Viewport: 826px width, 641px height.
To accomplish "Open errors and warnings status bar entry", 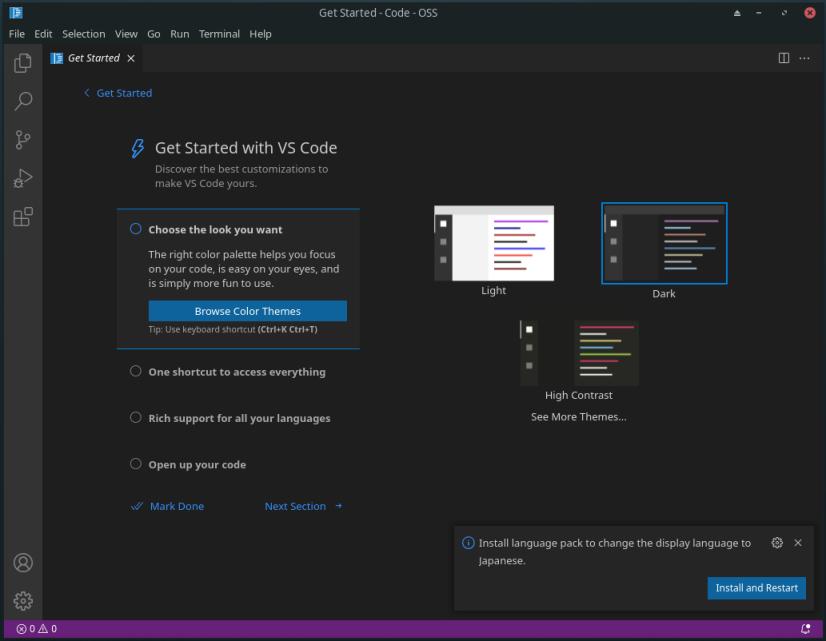I will click(x=36, y=628).
